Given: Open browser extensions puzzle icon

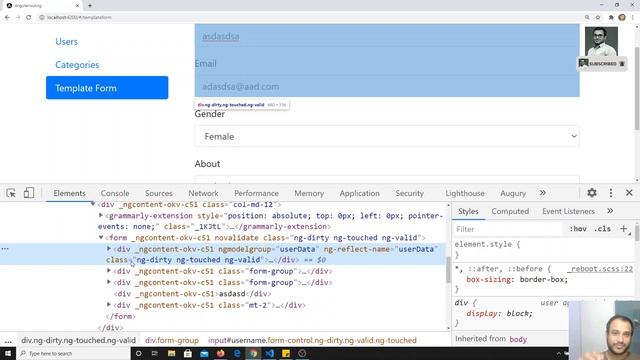Looking at the screenshot, I should coord(611,17).
